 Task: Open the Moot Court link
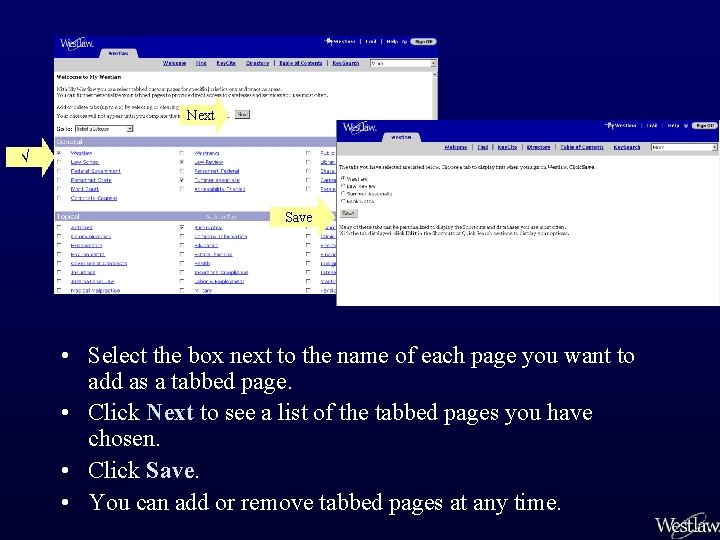coord(84,189)
